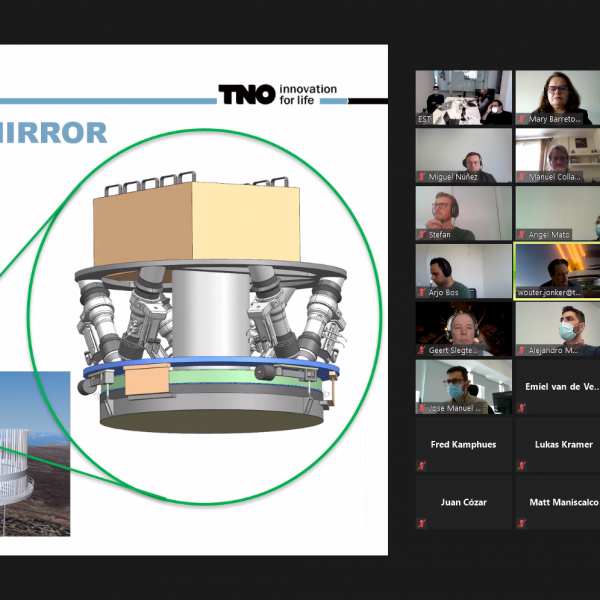This screenshot has height=600, width=600.
Task: Select Angel Mato's video tile
Action: (x=557, y=212)
